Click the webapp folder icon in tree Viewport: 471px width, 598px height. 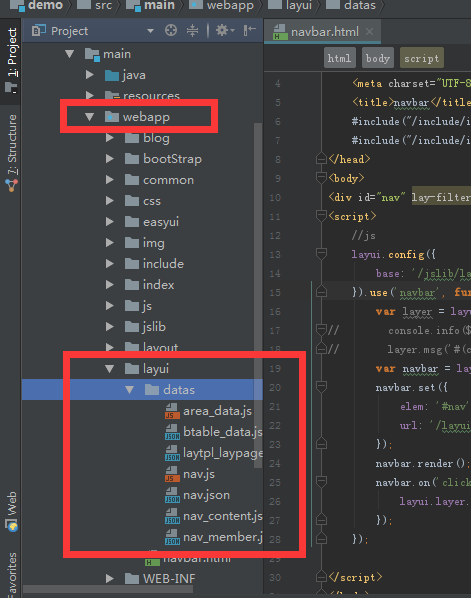point(112,117)
